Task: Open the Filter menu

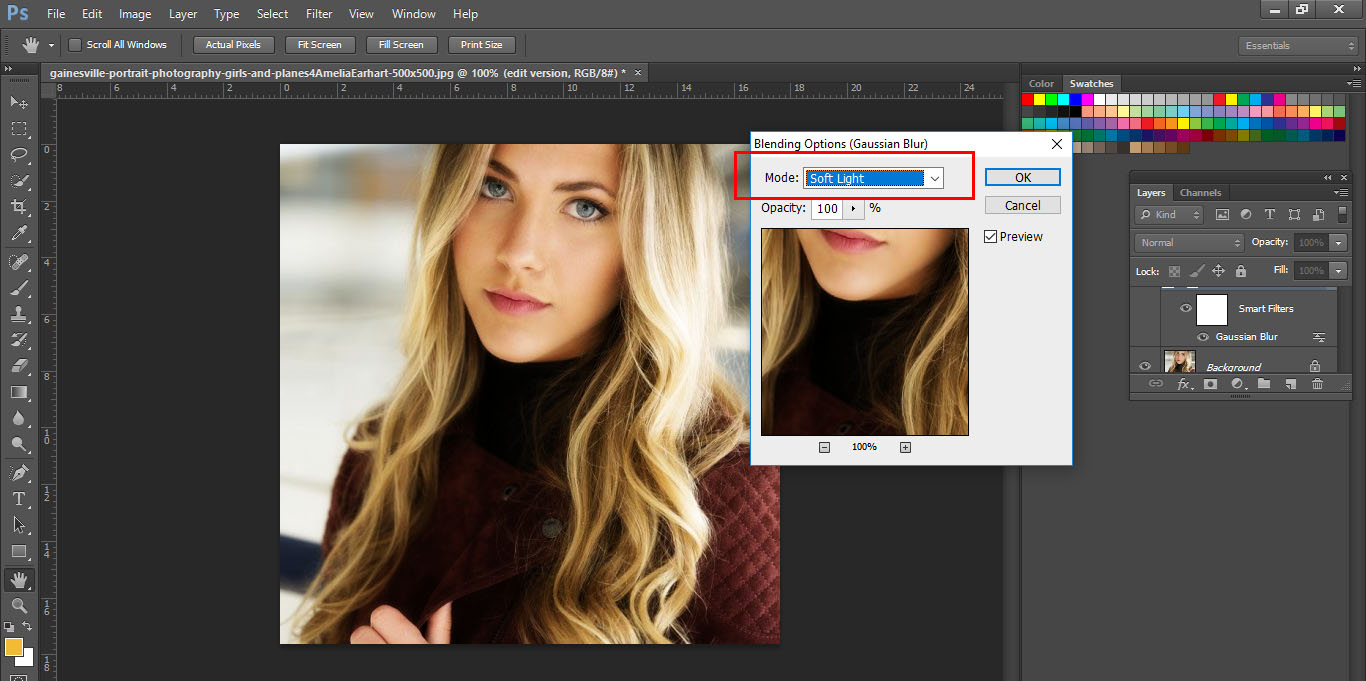Action: (x=318, y=13)
